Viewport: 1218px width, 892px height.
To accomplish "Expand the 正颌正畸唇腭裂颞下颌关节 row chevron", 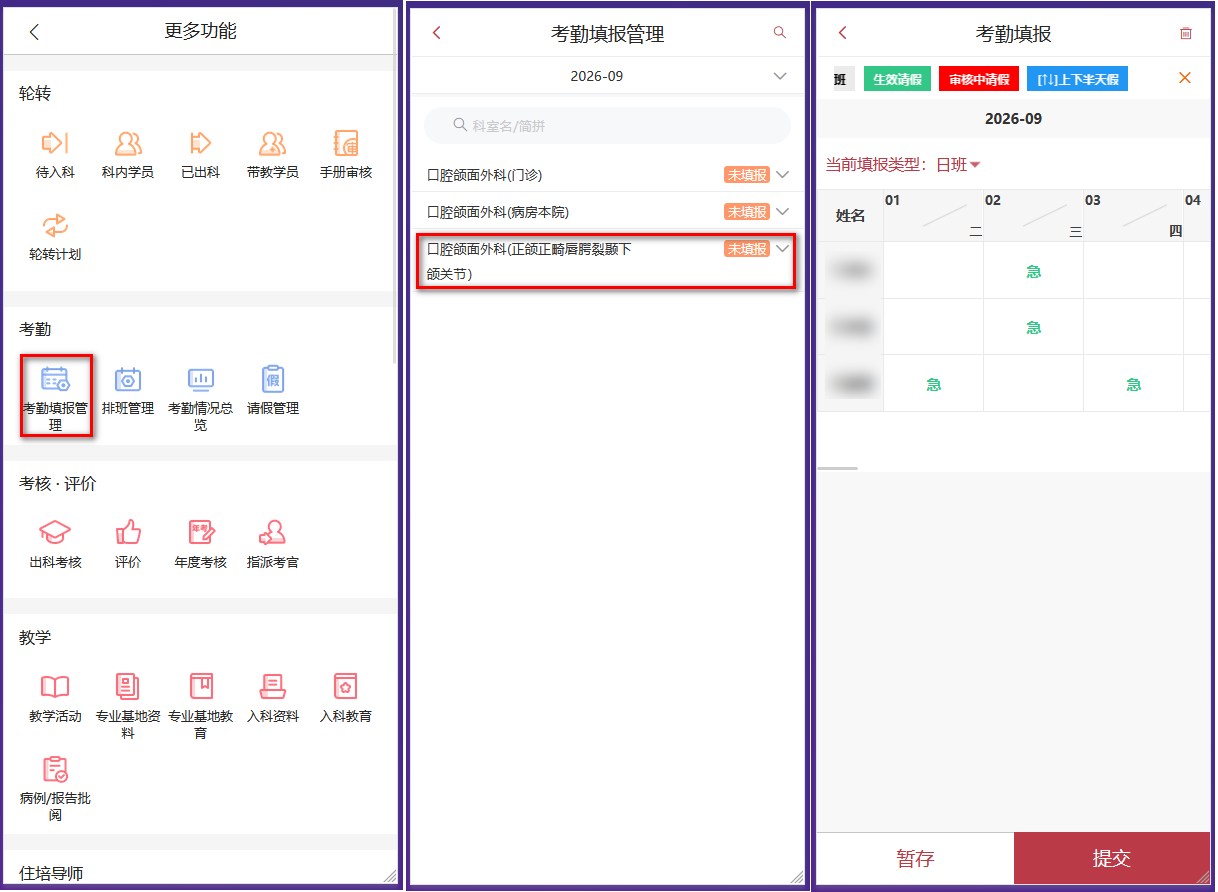I will (782, 249).
